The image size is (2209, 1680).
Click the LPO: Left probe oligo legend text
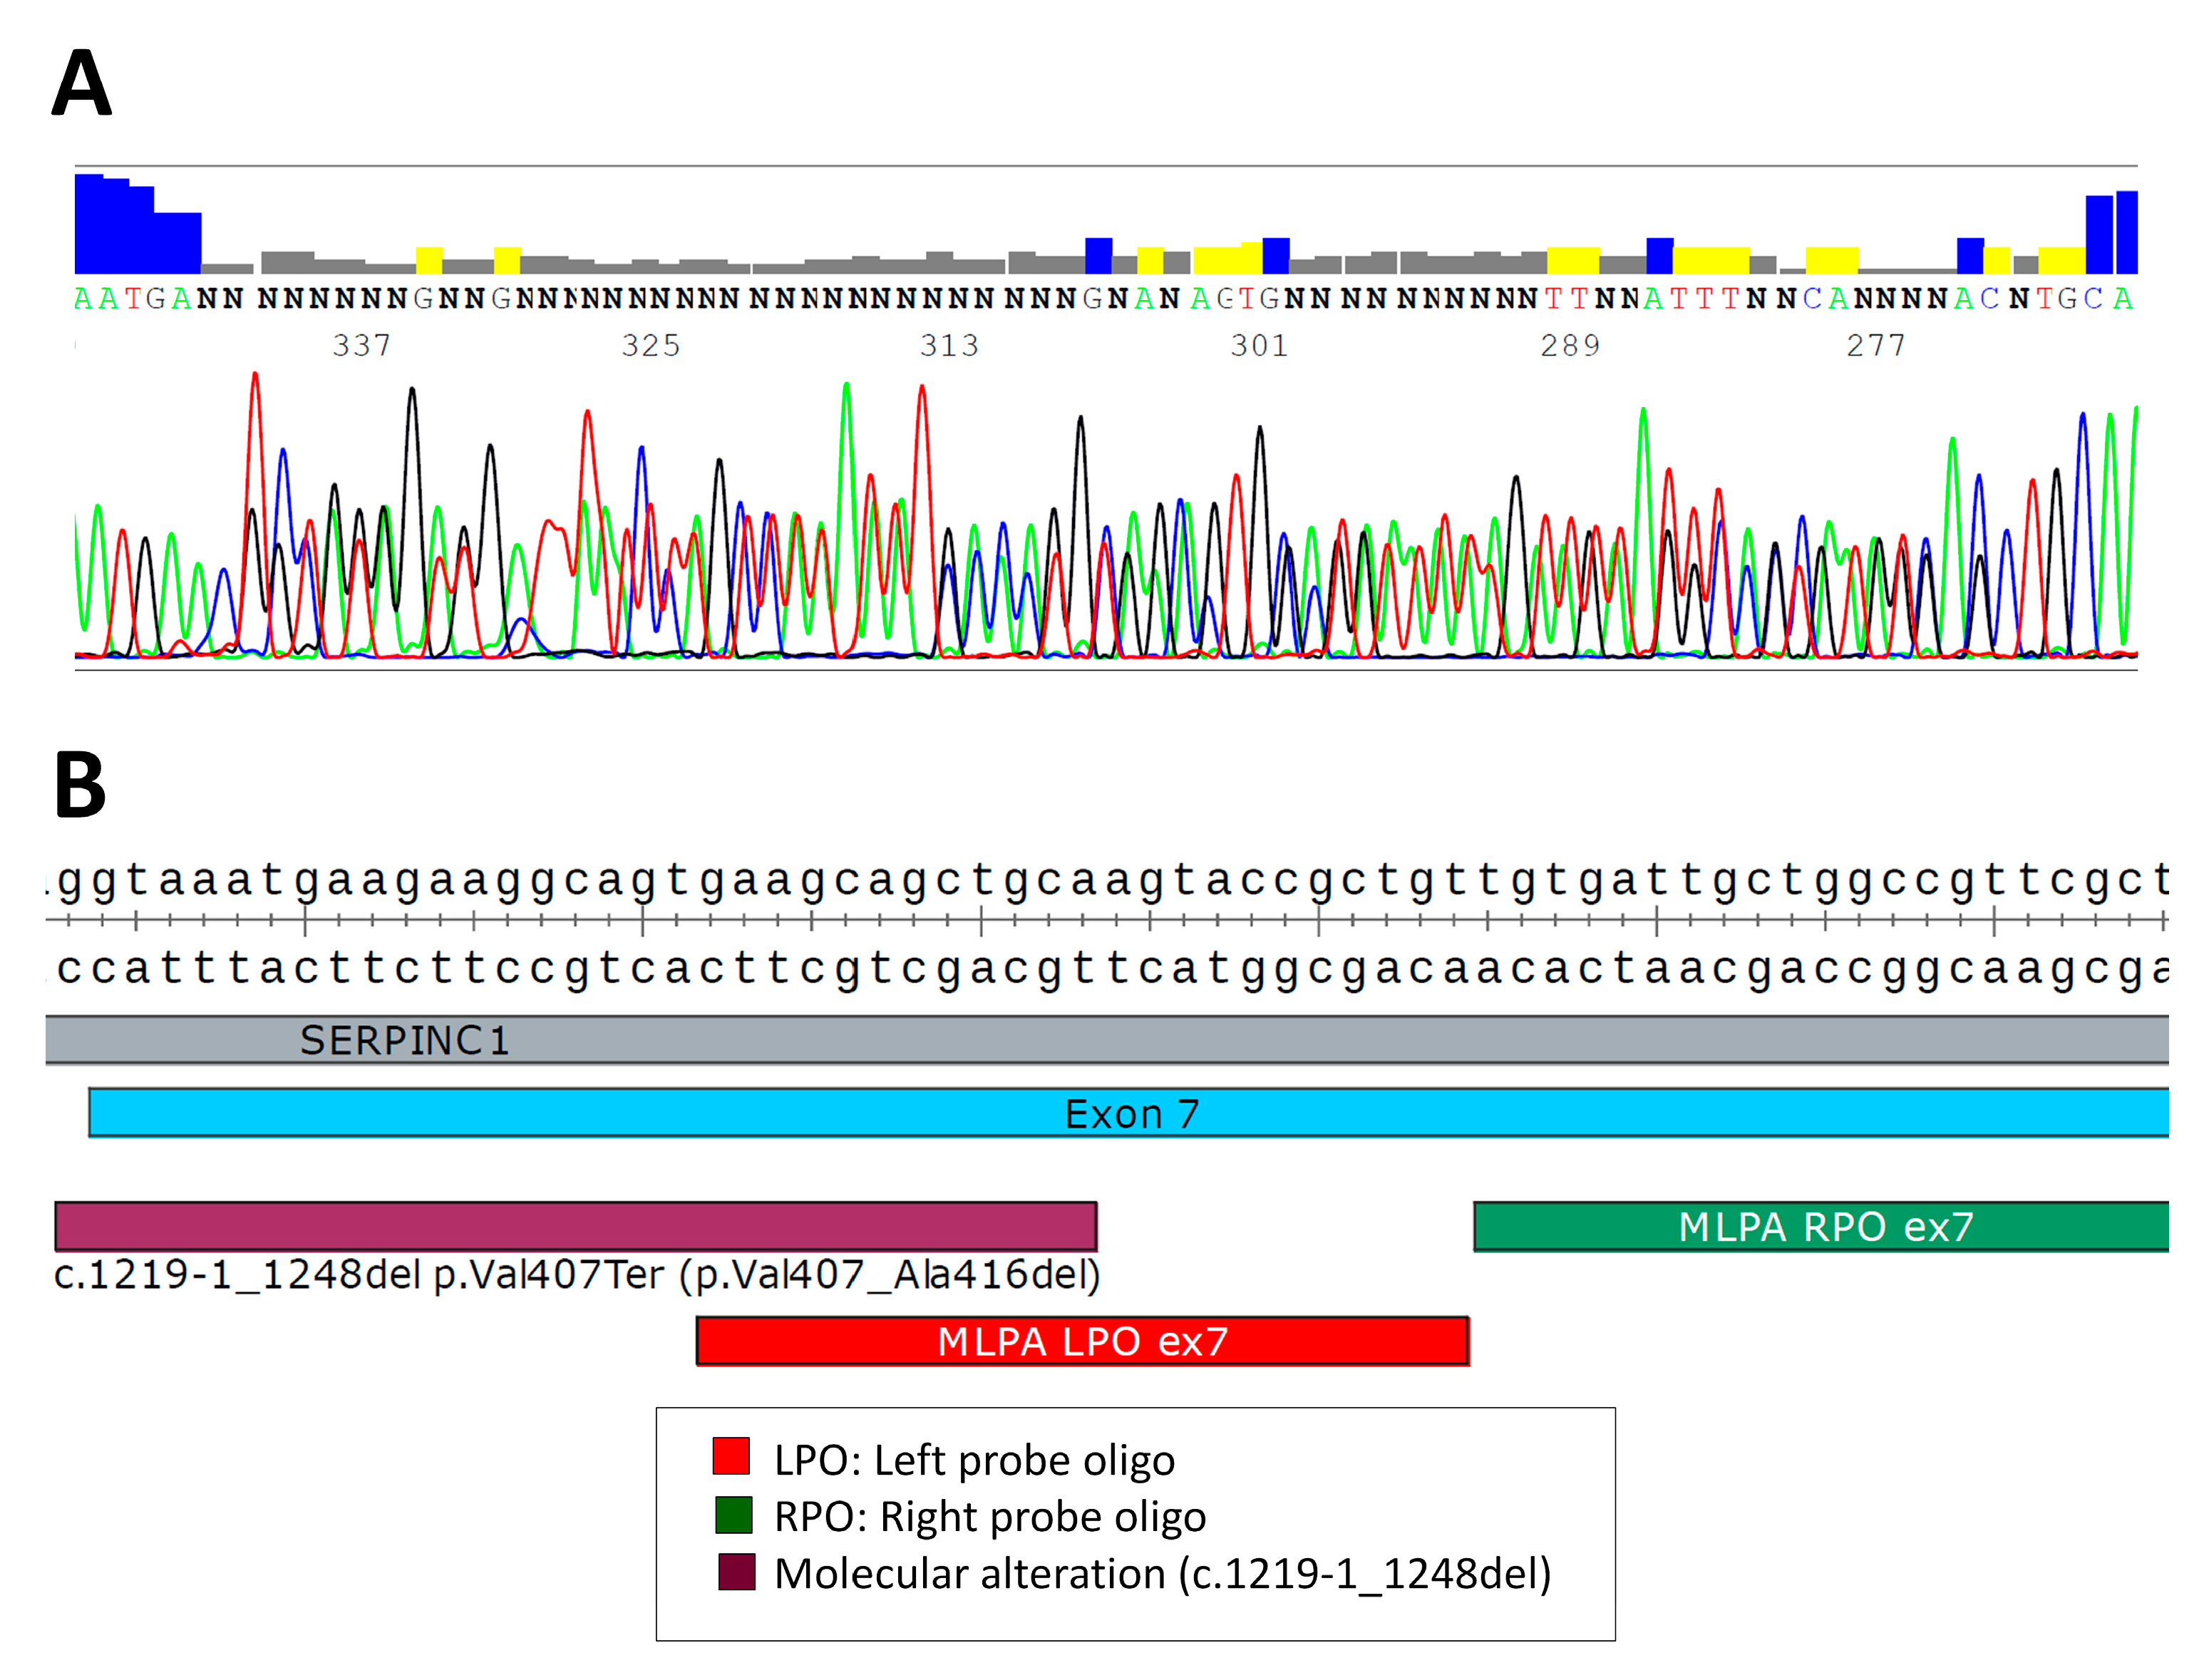pos(974,1461)
